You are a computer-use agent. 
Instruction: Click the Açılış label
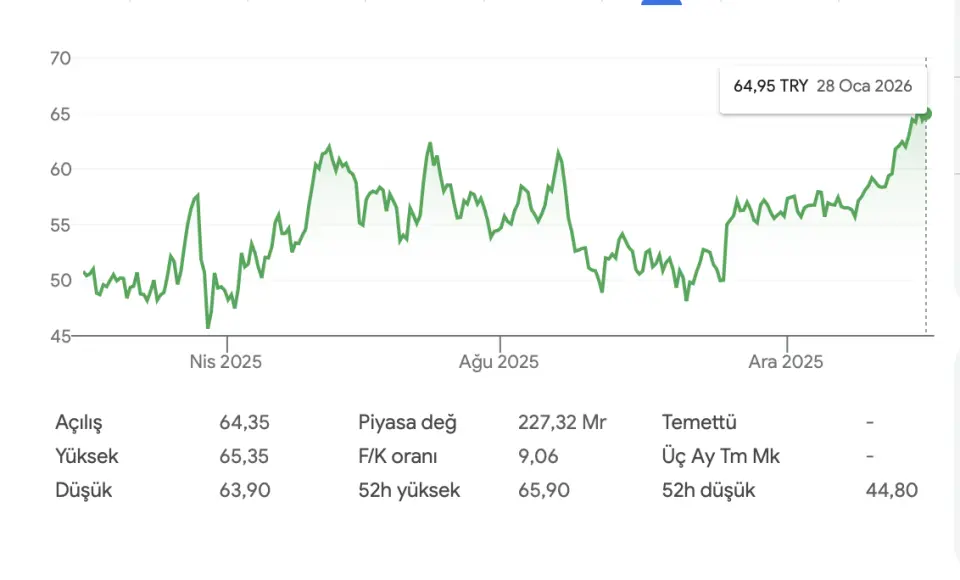(79, 423)
